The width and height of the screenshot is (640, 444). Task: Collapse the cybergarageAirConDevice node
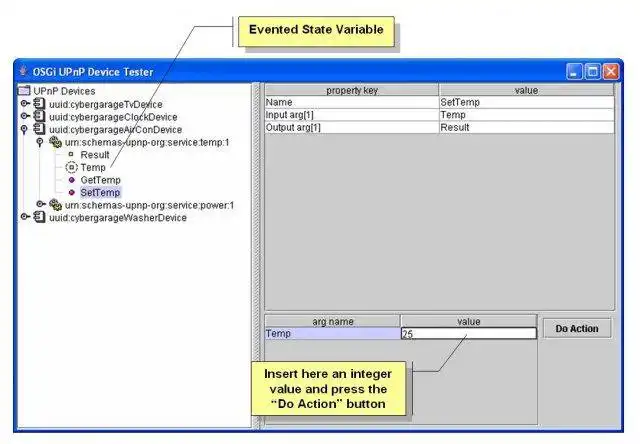tap(24, 130)
